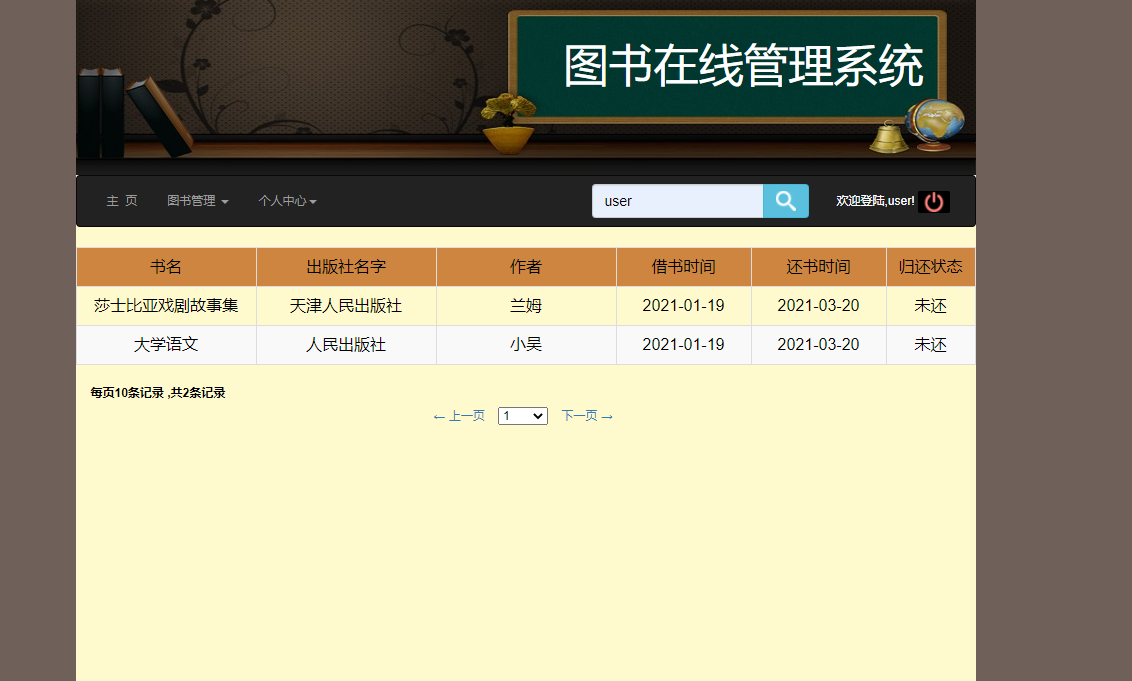Click the 出版社名字 column header
The width and height of the screenshot is (1132, 681).
pos(346,266)
